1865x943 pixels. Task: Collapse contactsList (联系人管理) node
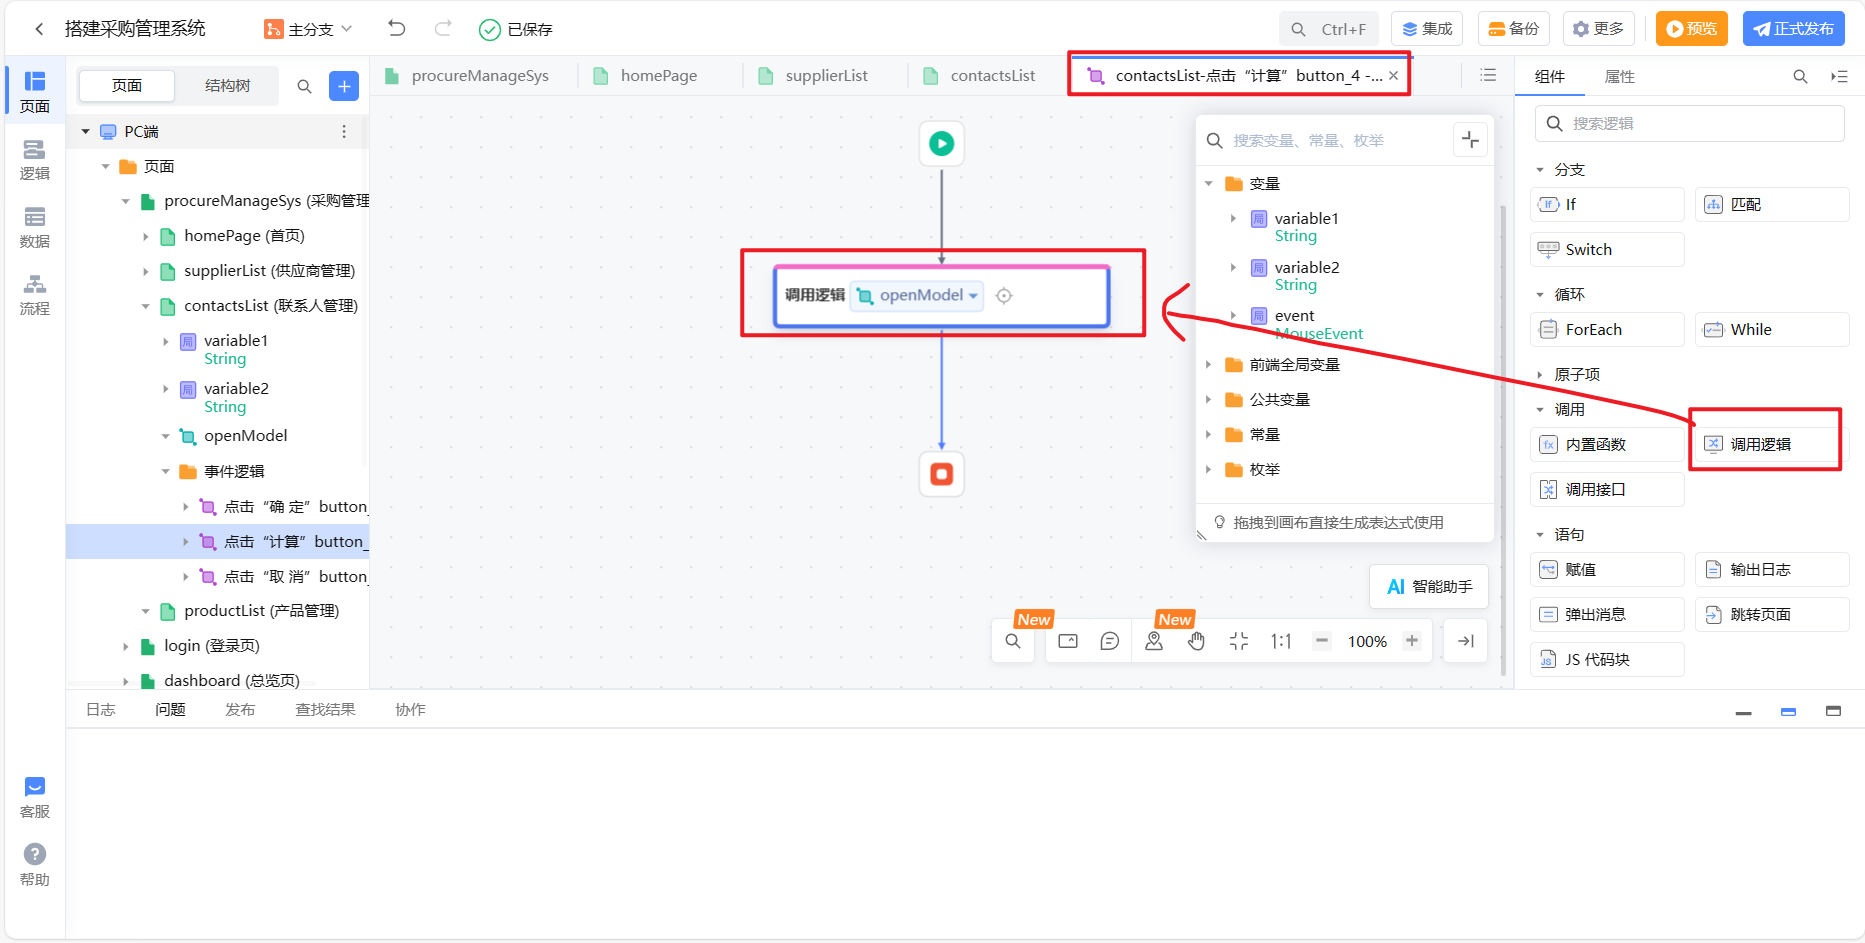point(146,307)
